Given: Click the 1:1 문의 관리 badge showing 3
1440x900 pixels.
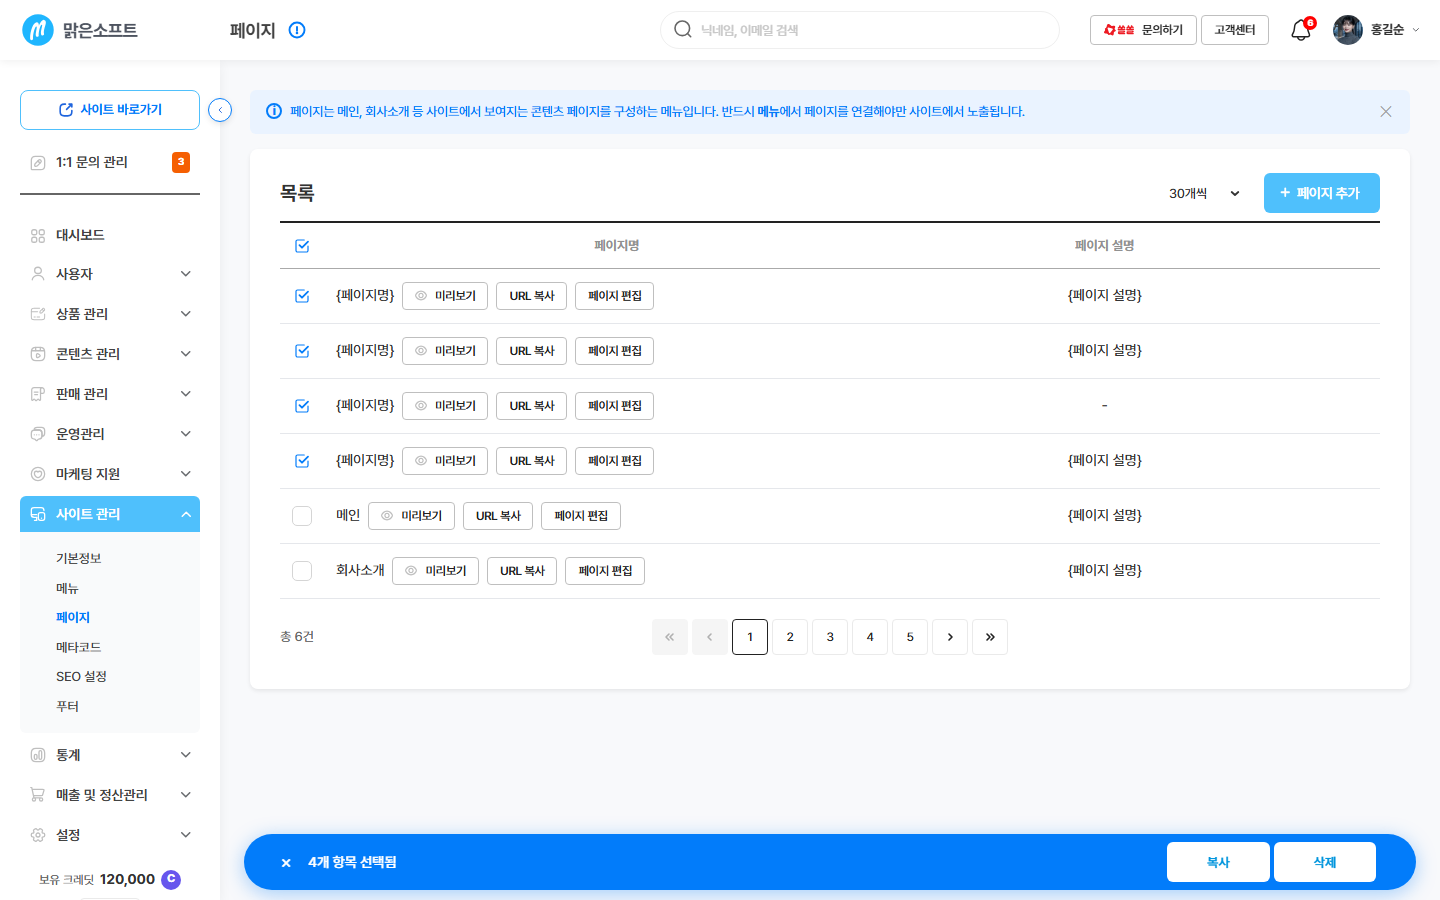Looking at the screenshot, I should (181, 162).
